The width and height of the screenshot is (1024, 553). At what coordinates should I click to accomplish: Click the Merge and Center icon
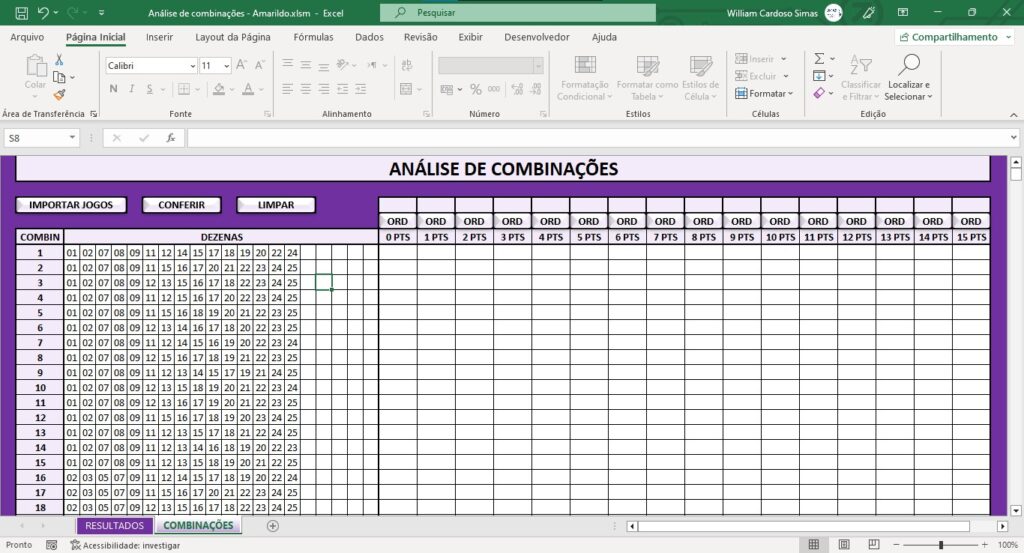[x=406, y=89]
